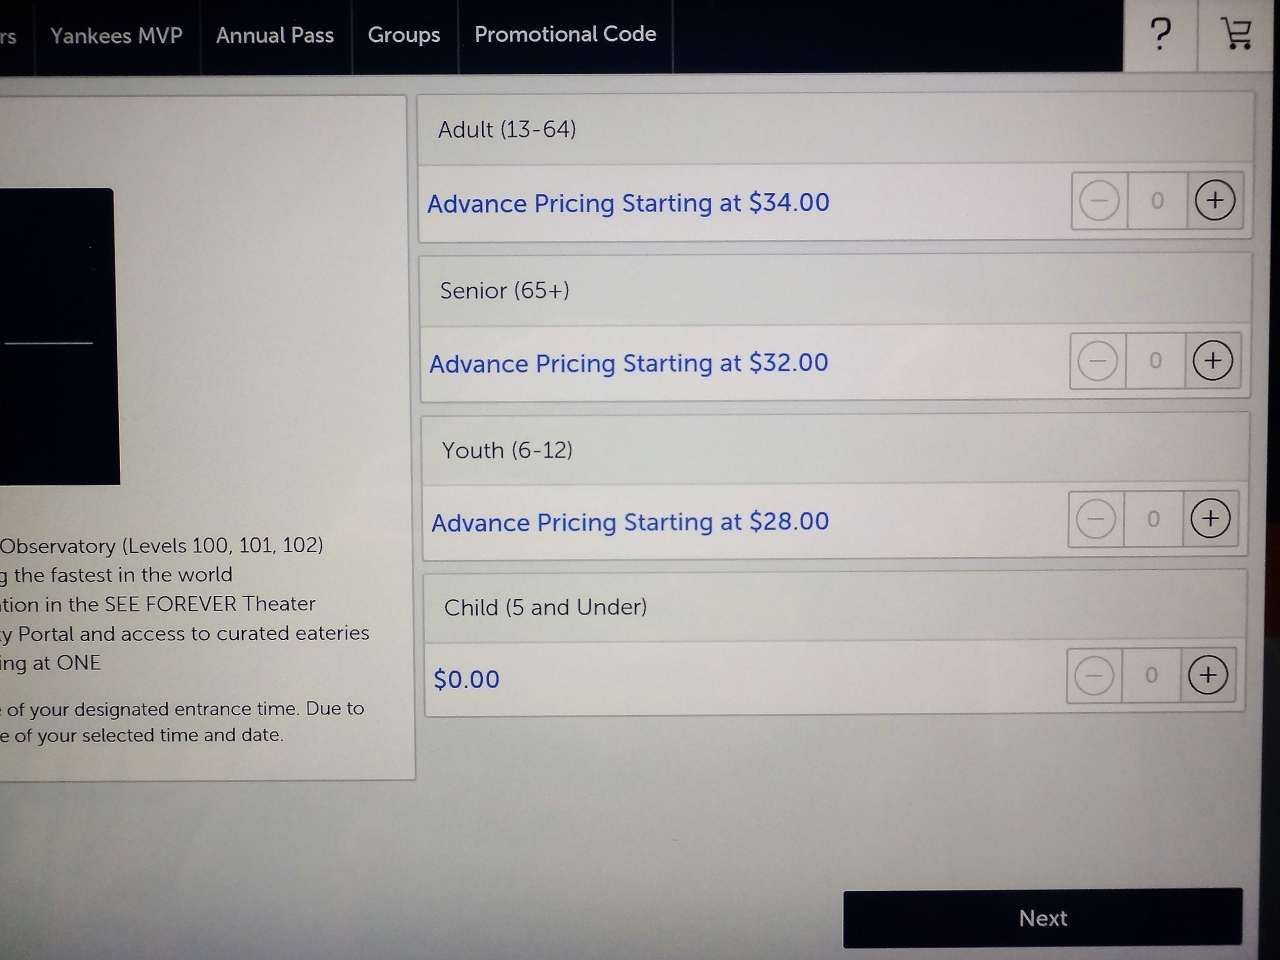This screenshot has height=960, width=1280.
Task: Click the Youth quantity field
Action: click(x=1153, y=519)
